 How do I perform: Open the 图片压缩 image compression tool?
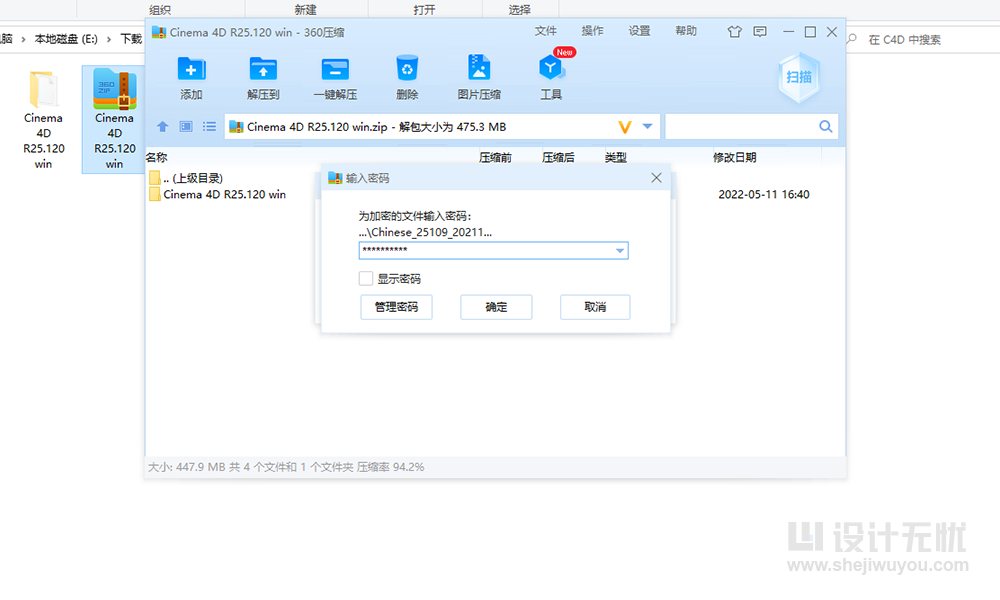coord(479,78)
